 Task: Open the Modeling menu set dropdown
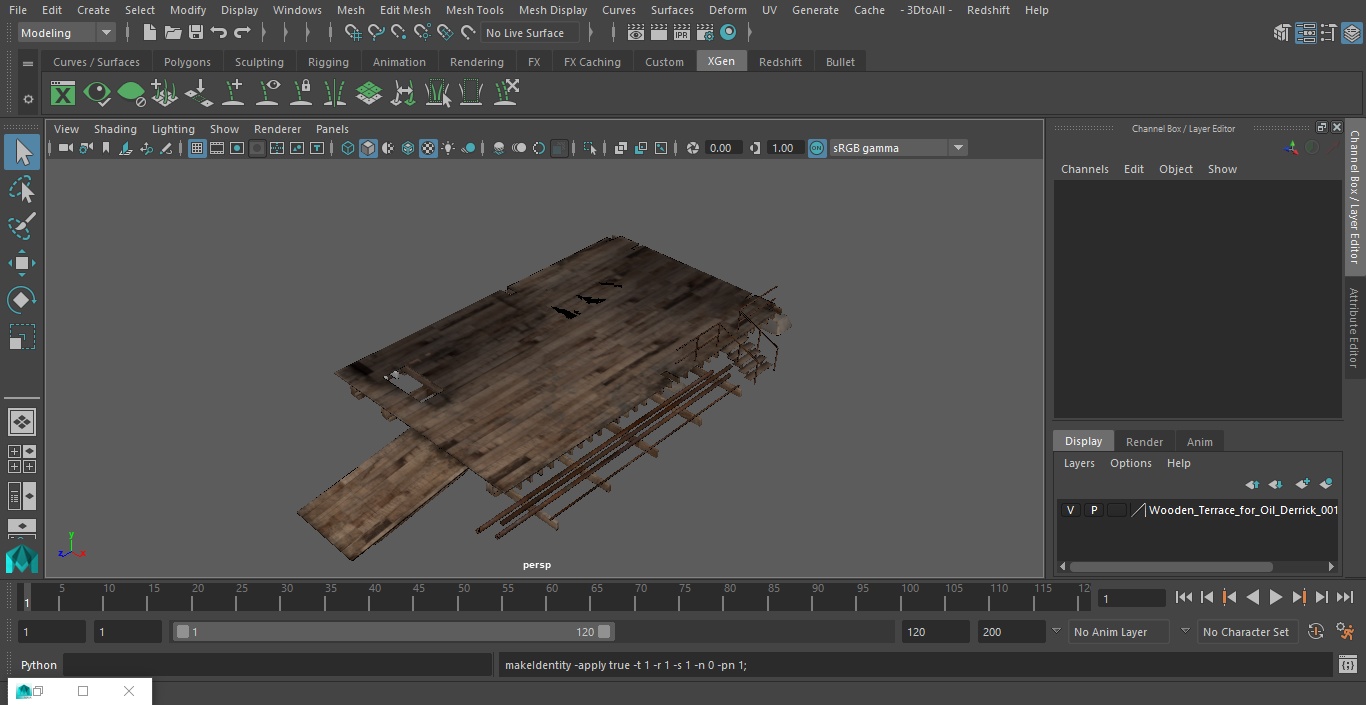pyautogui.click(x=67, y=33)
